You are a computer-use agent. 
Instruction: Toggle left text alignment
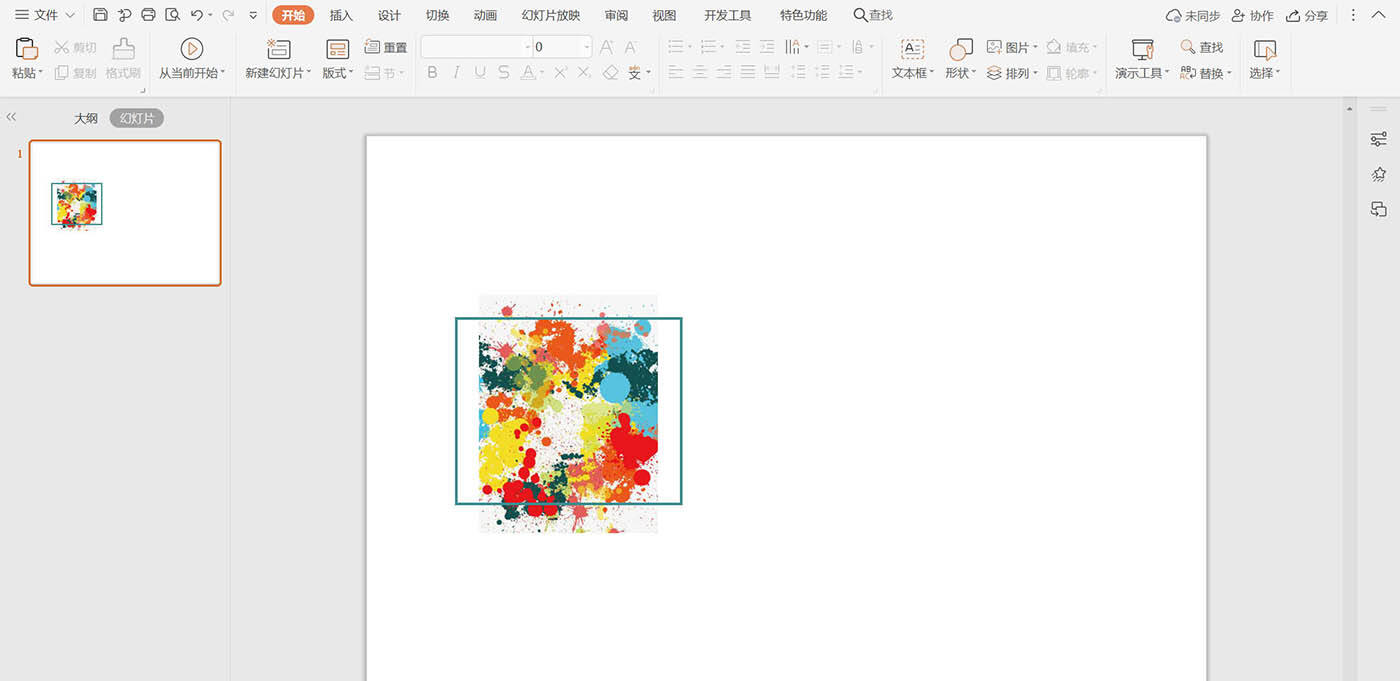(676, 73)
